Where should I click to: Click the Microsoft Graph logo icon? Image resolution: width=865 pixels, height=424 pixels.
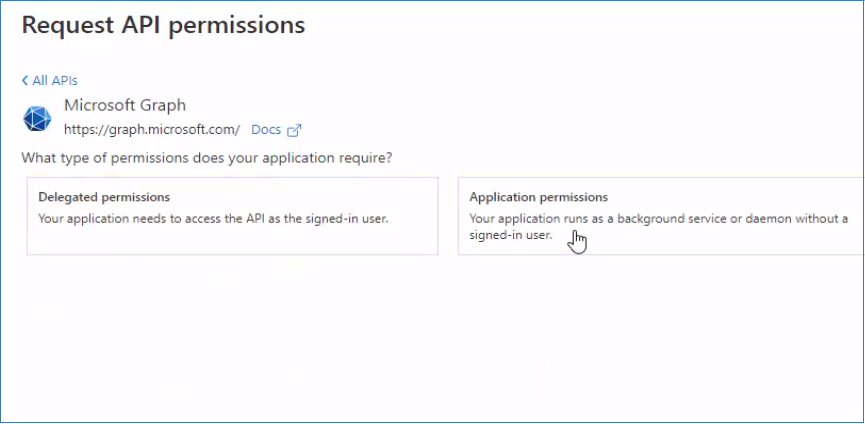point(37,118)
